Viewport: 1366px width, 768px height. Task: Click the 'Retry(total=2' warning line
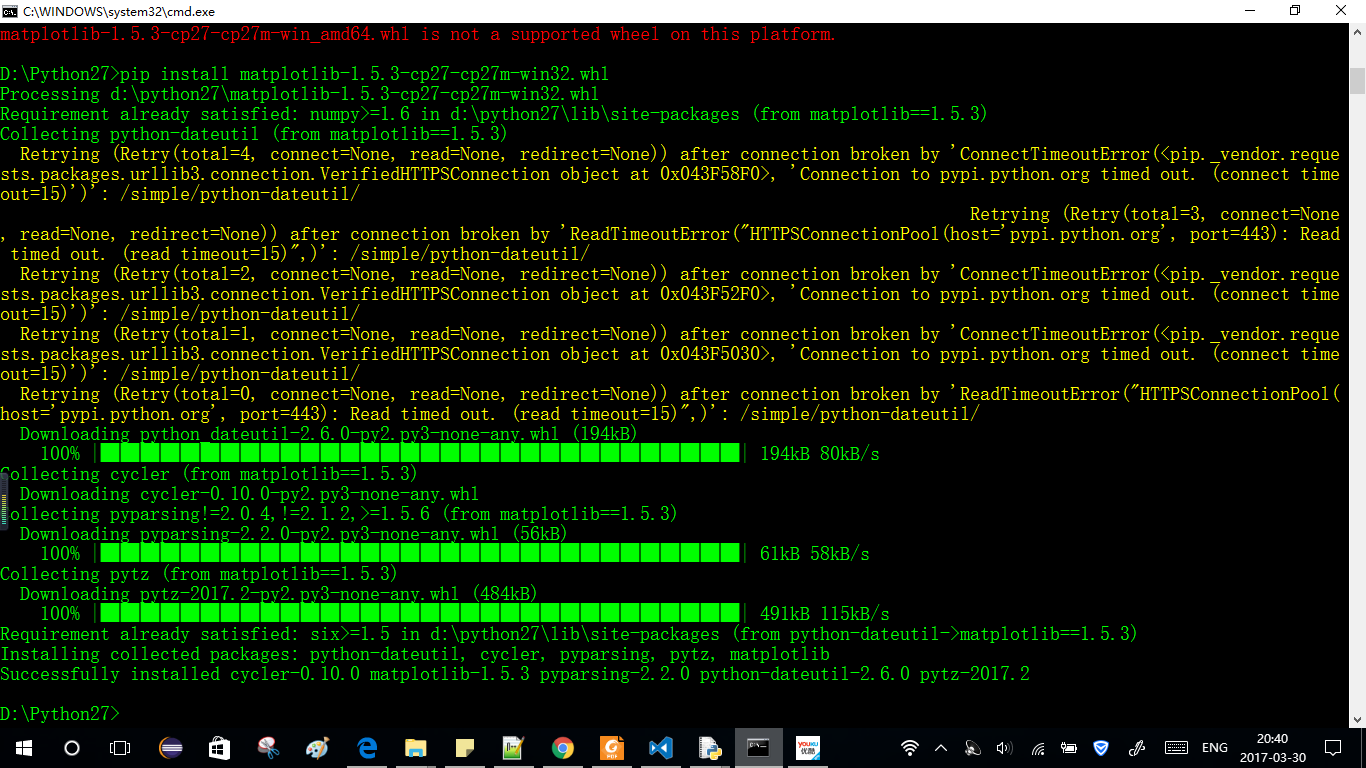point(670,294)
